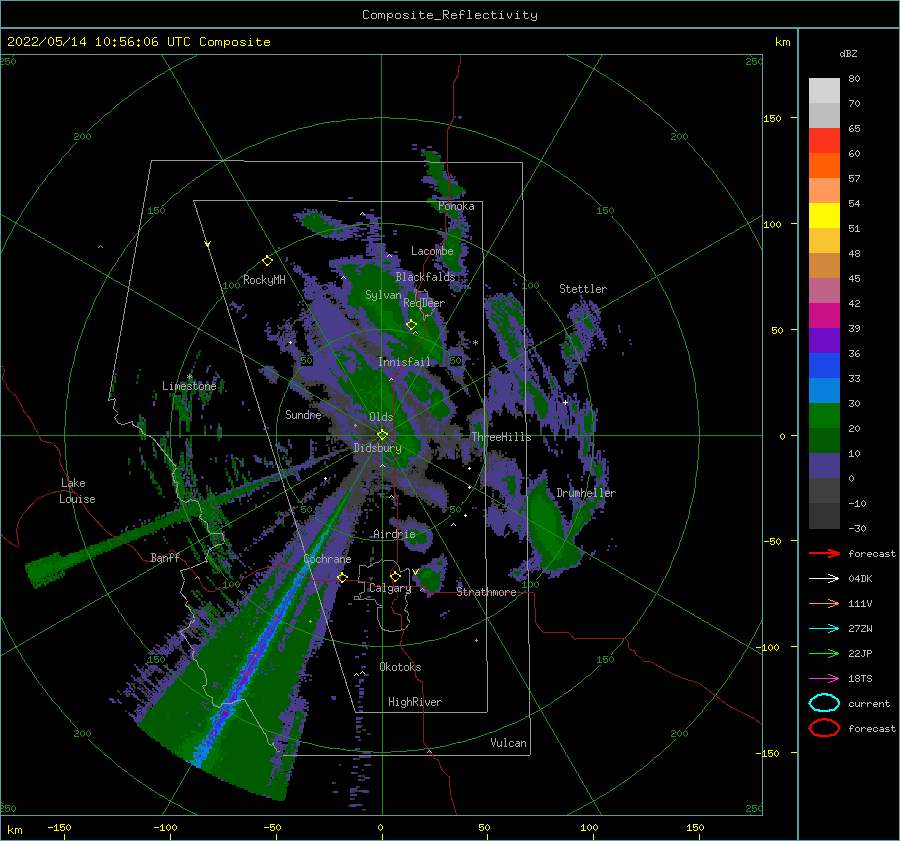Click the green 22JP arrow in legend

[824, 653]
